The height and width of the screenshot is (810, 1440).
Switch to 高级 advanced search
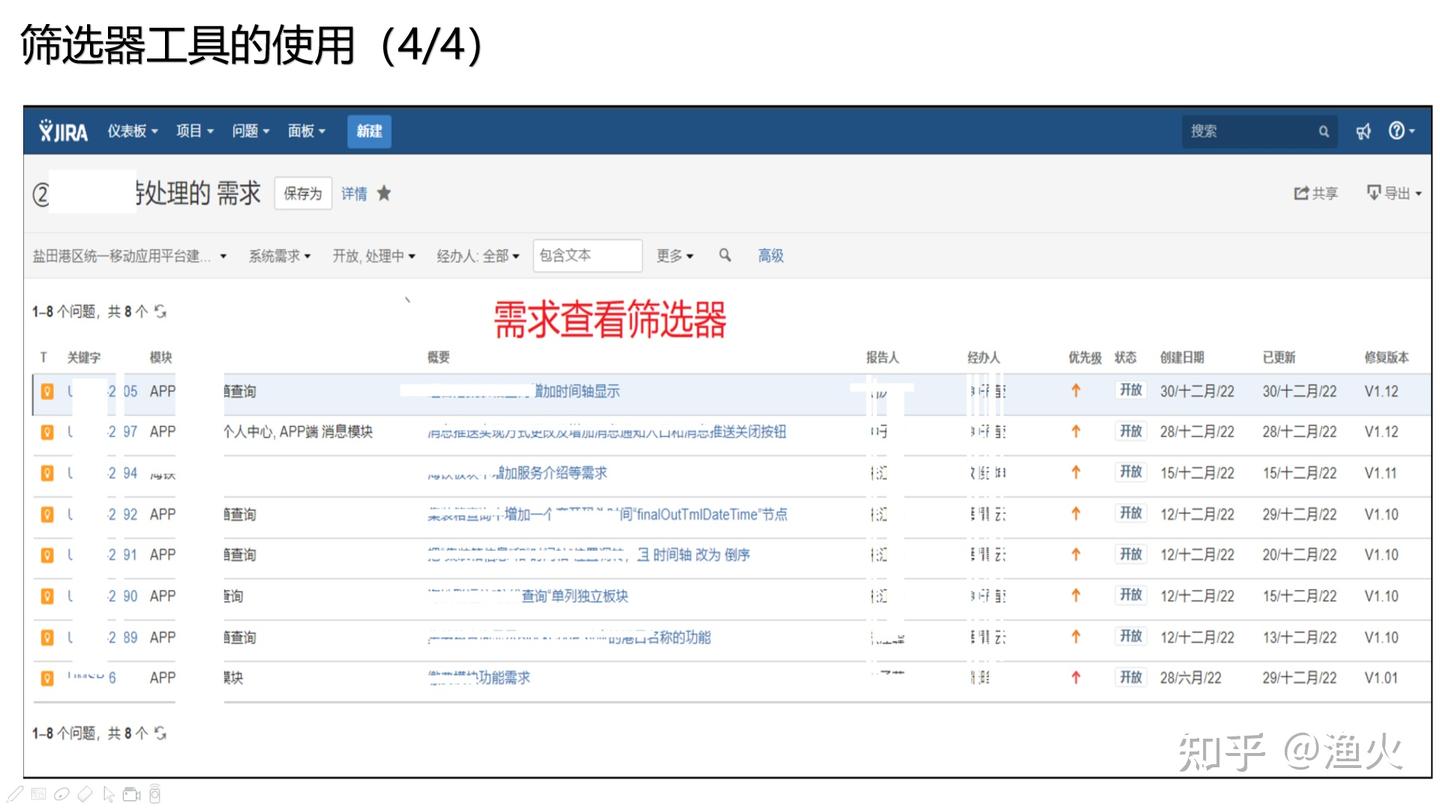[x=770, y=256]
